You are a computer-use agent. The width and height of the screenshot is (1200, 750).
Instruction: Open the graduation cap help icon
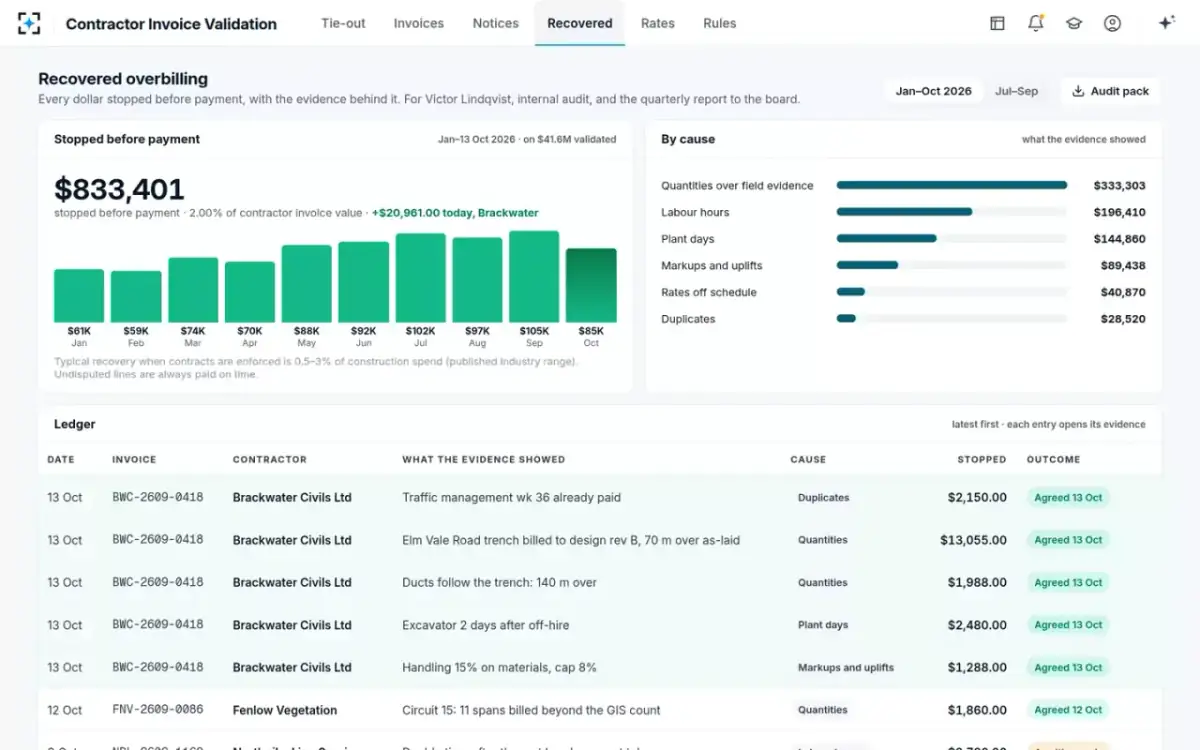pyautogui.click(x=1074, y=23)
